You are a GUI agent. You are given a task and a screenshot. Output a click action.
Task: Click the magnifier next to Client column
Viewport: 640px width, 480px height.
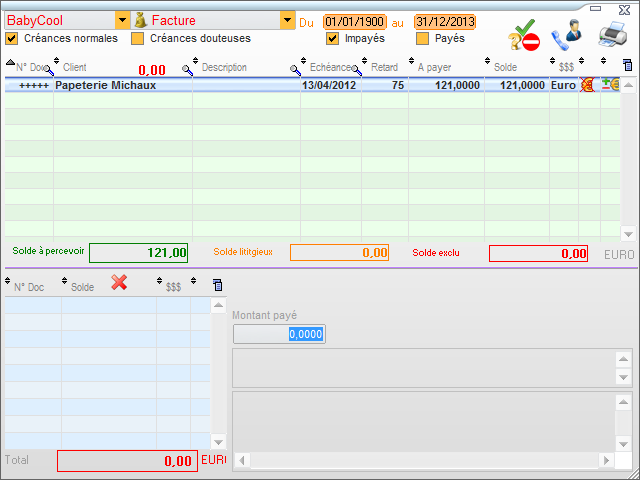(x=187, y=68)
